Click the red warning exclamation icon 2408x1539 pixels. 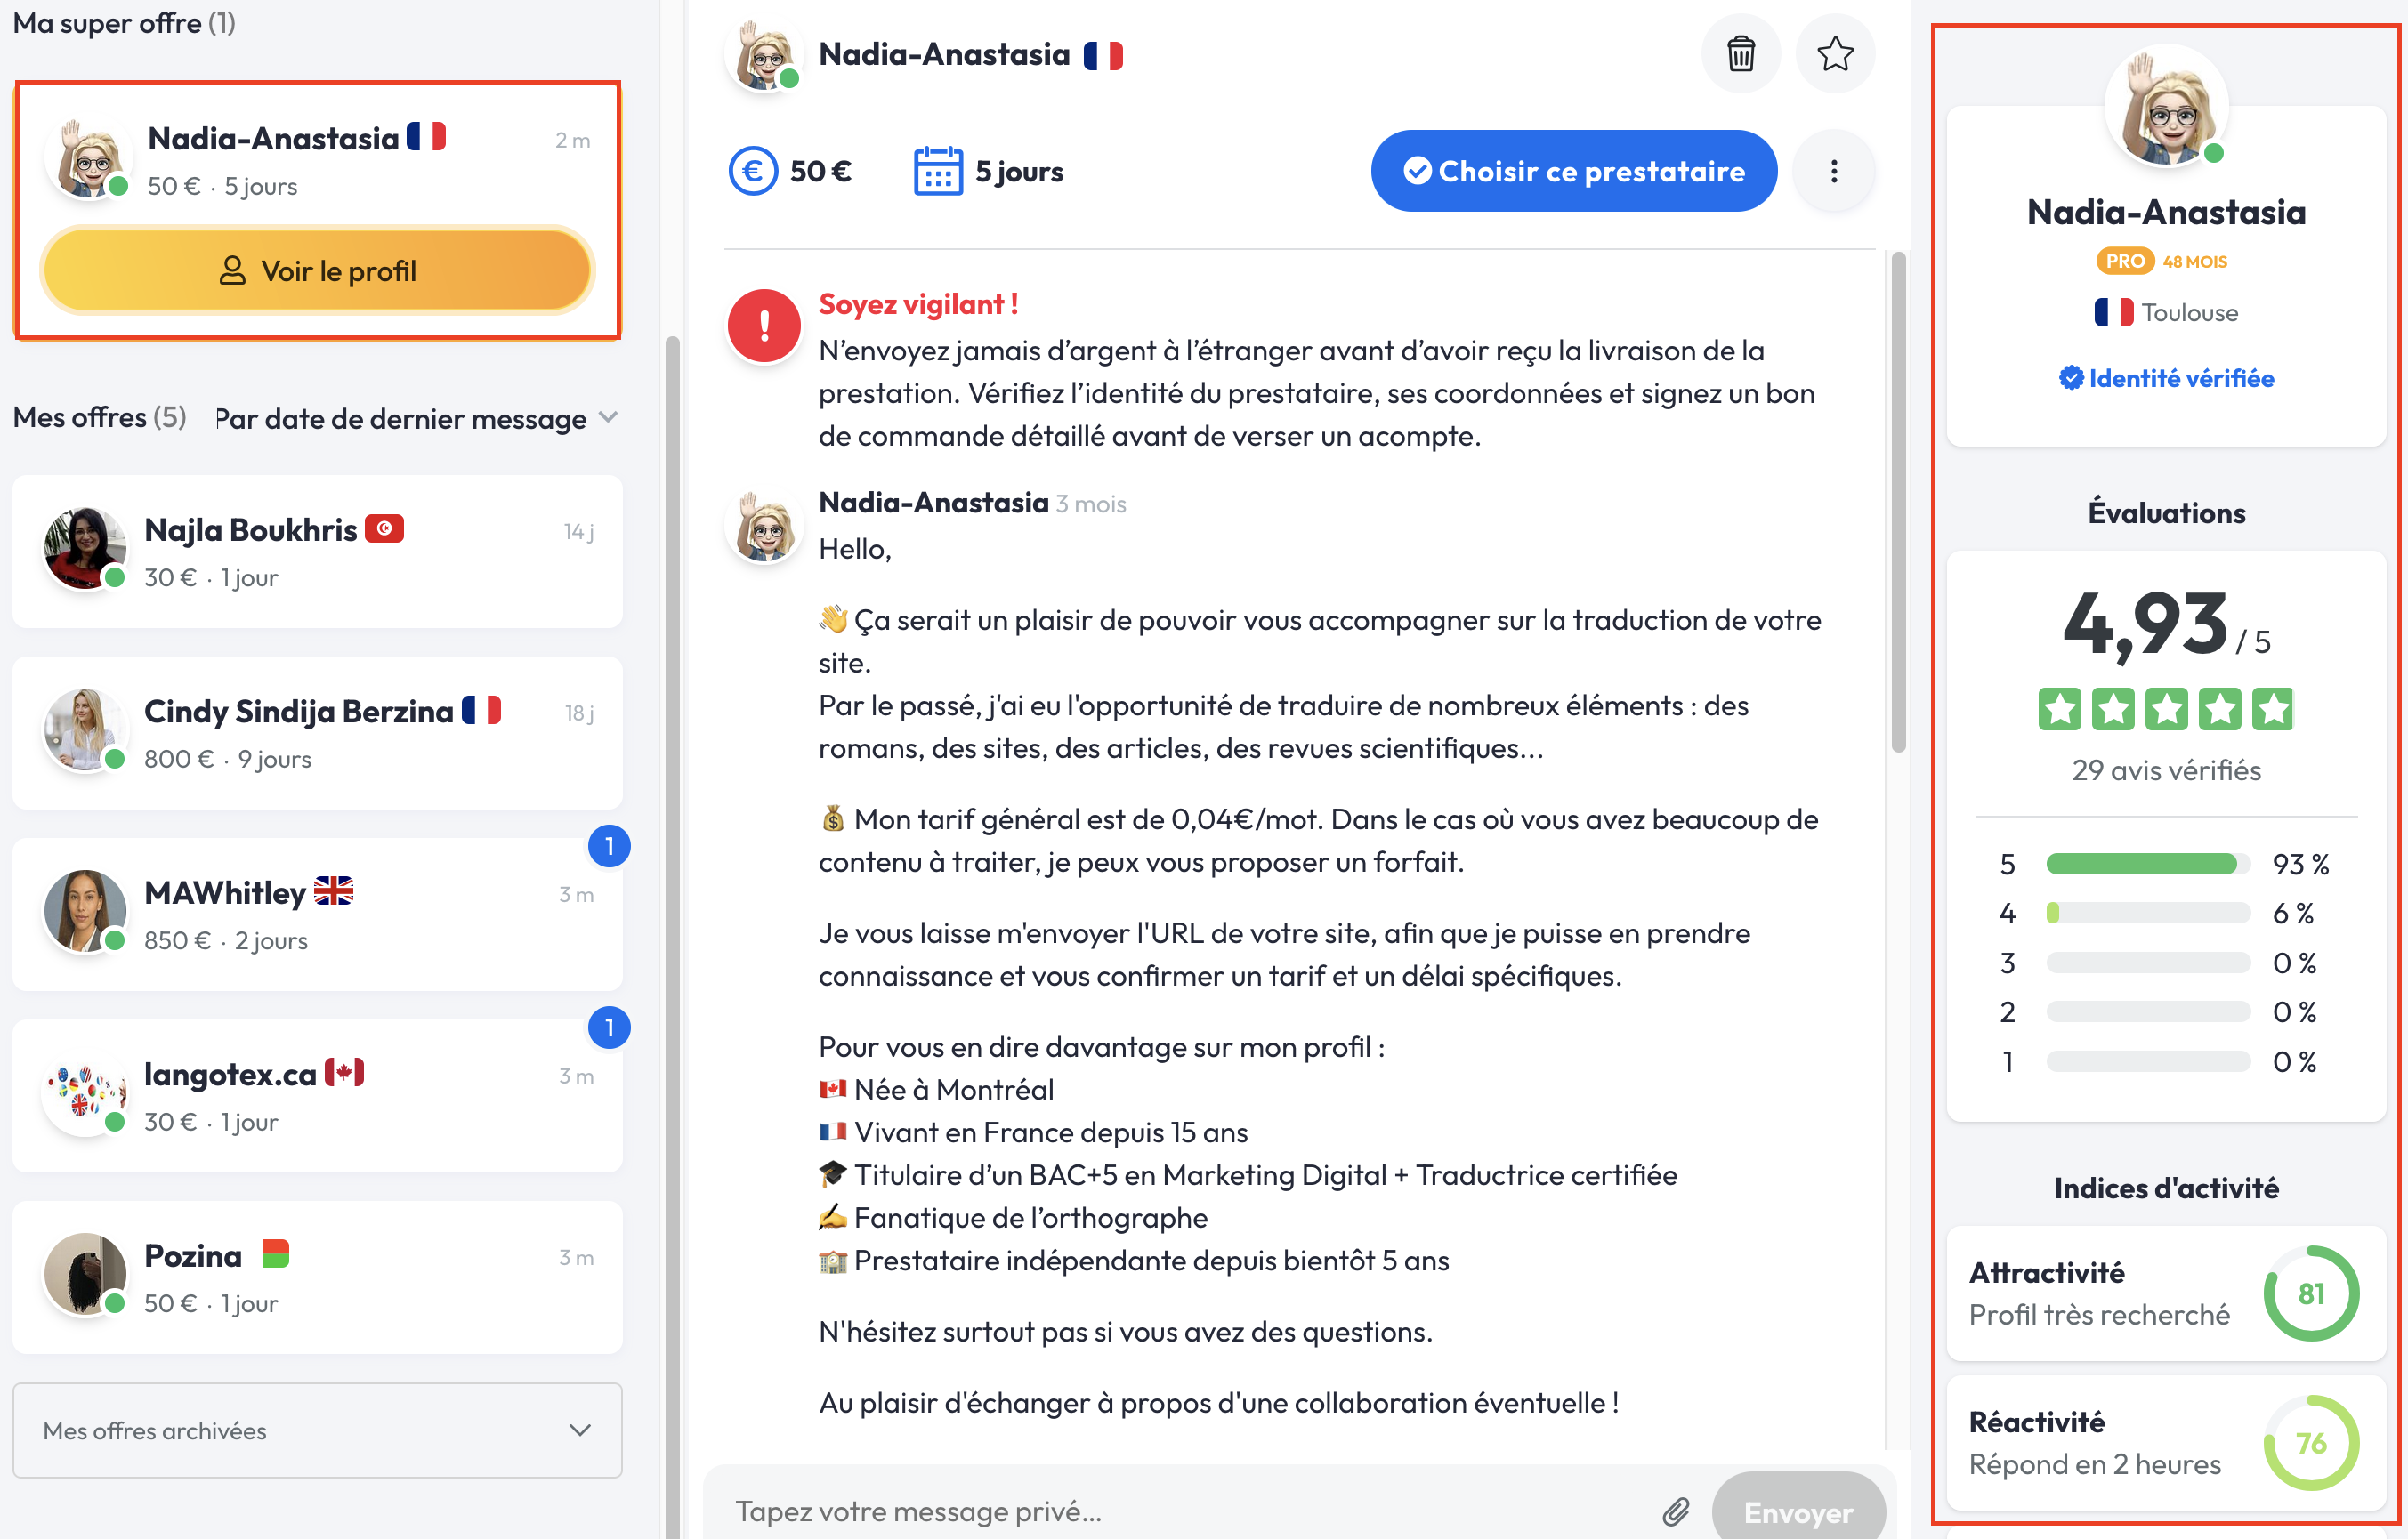764,326
